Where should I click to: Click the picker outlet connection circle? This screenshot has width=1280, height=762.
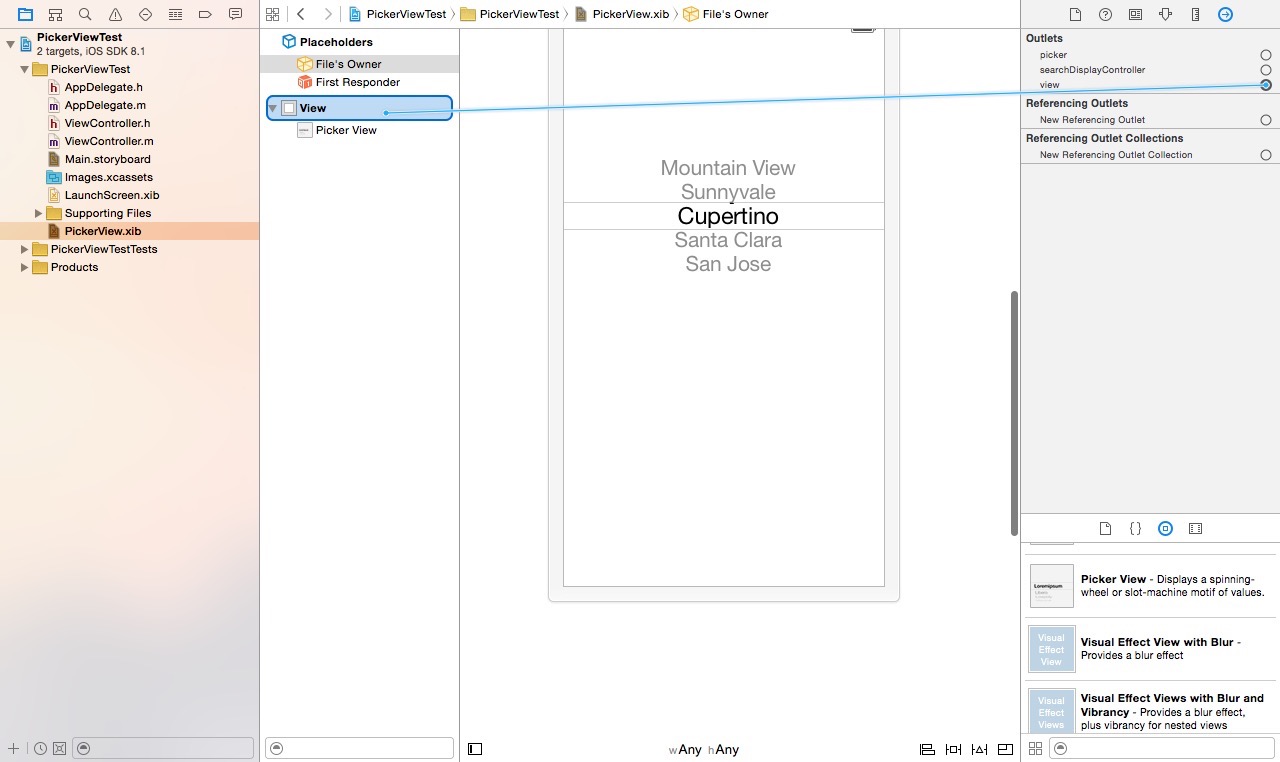point(1266,55)
